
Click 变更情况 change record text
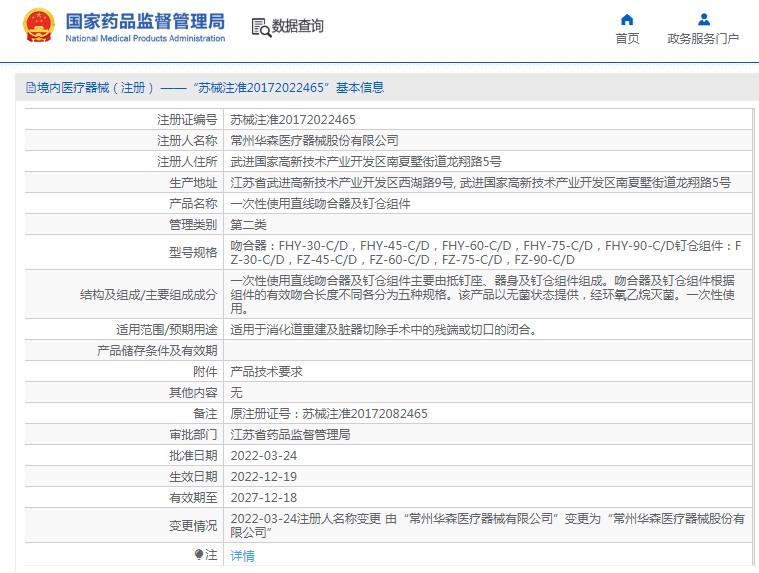click(487, 526)
